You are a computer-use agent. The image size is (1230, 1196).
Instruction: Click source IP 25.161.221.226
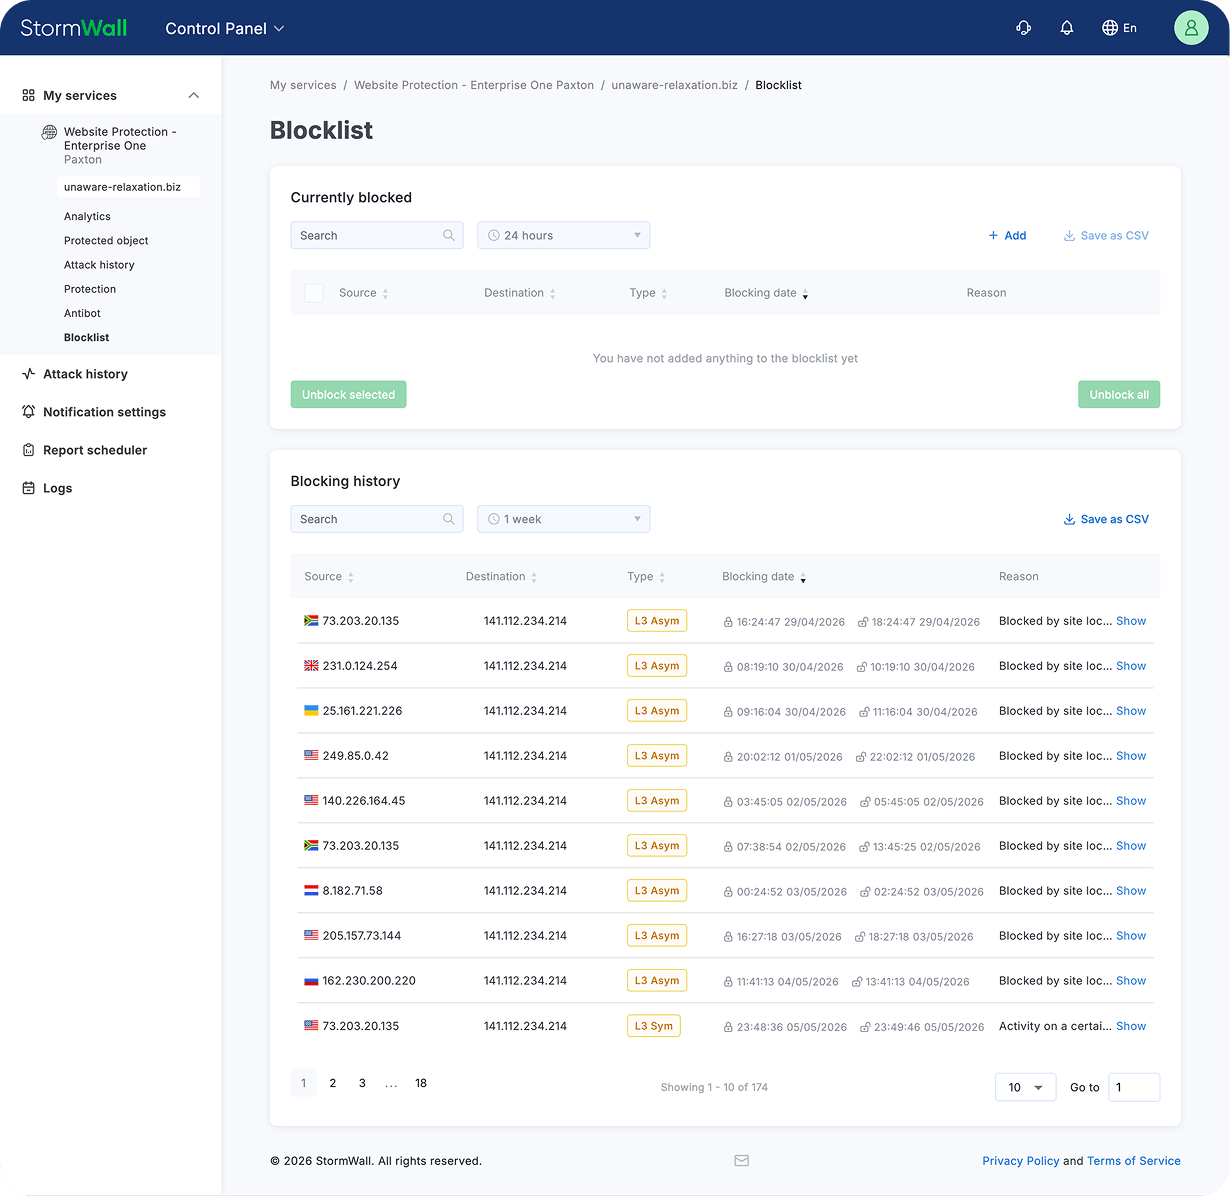pyautogui.click(x=362, y=711)
